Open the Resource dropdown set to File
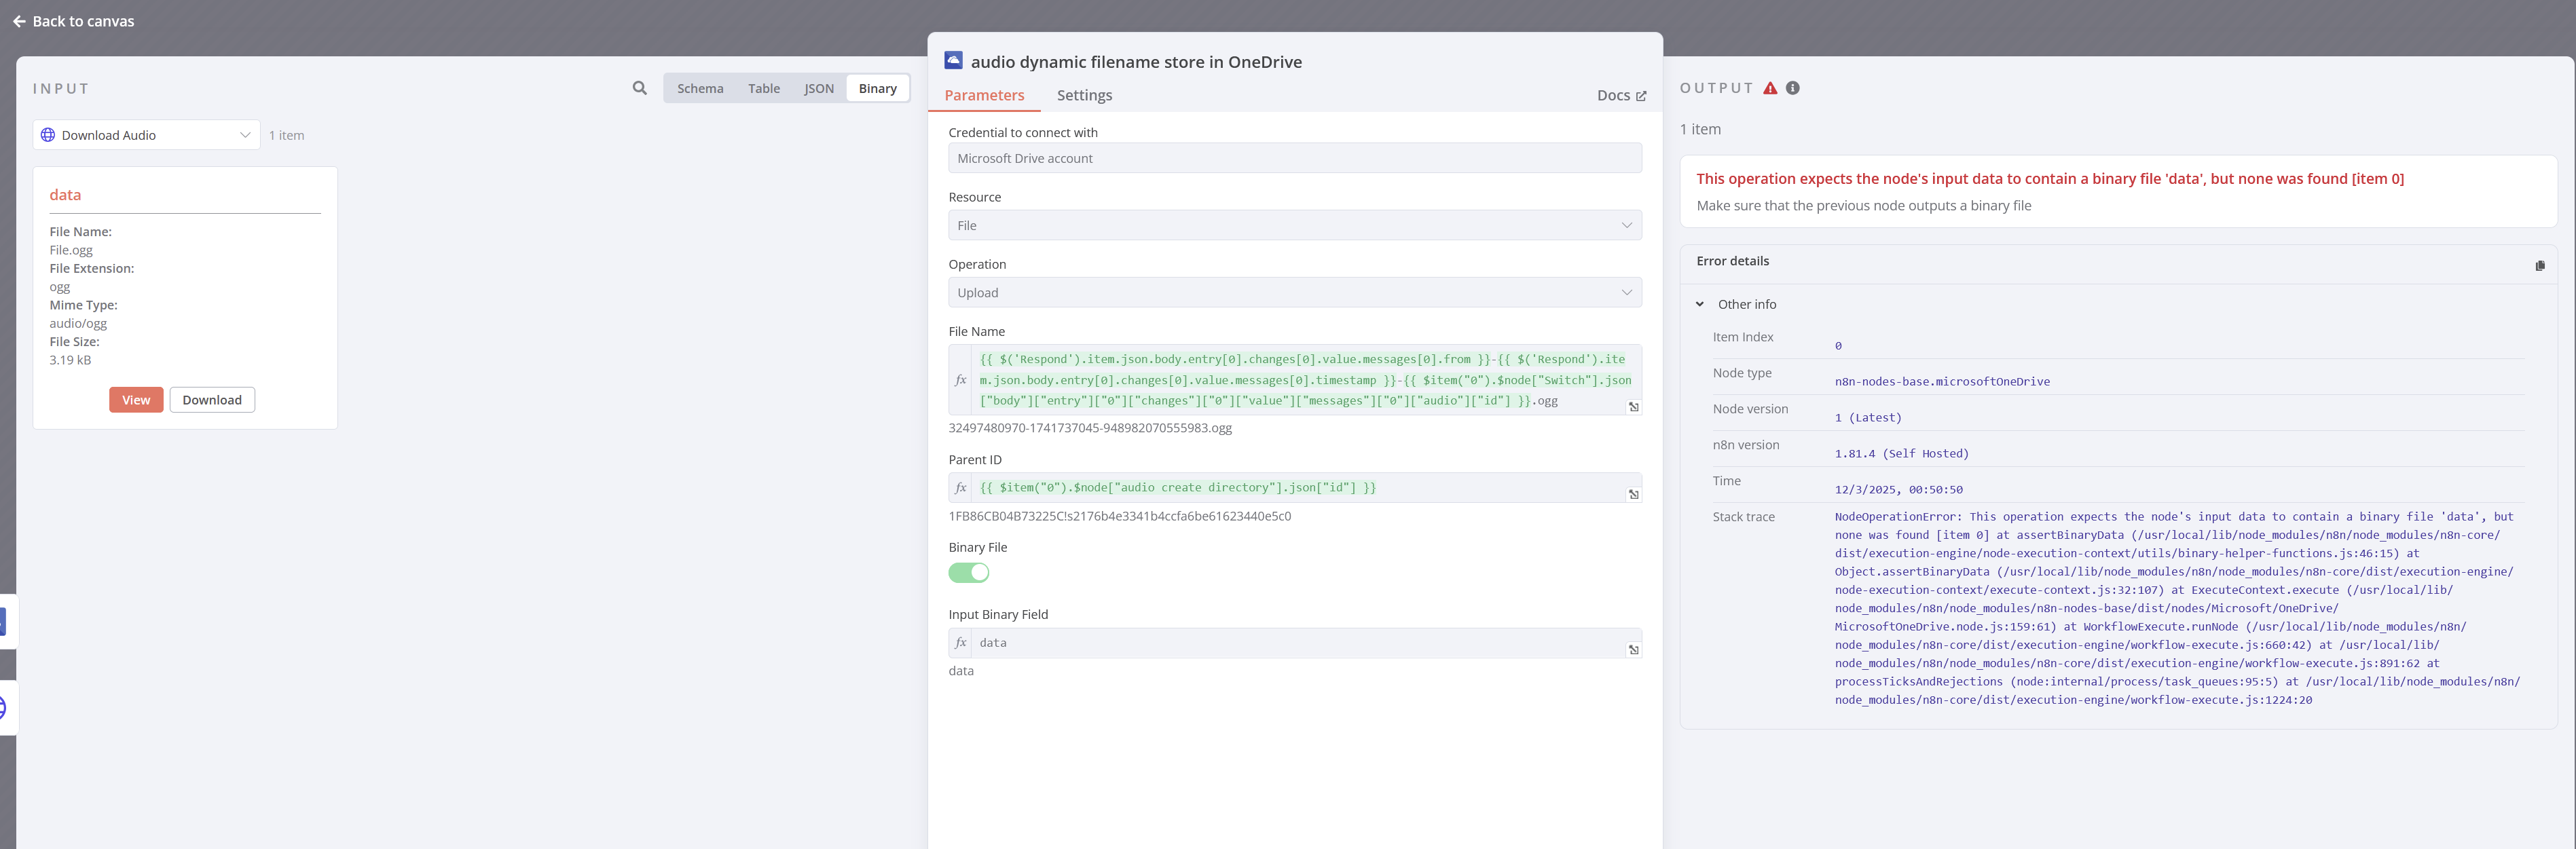2576x849 pixels. pos(1294,226)
